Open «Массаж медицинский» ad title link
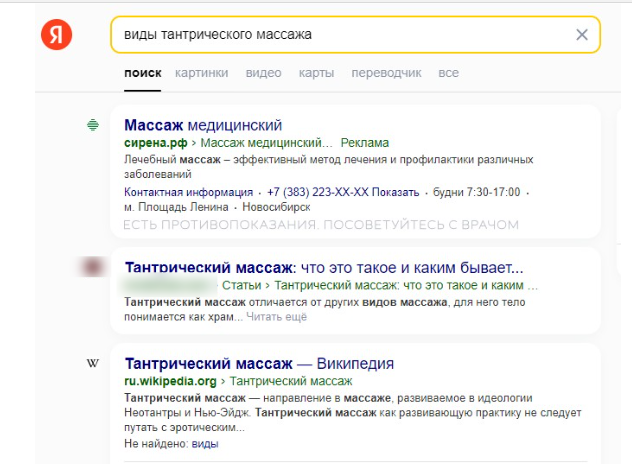The height and width of the screenshot is (464, 632). (x=203, y=125)
